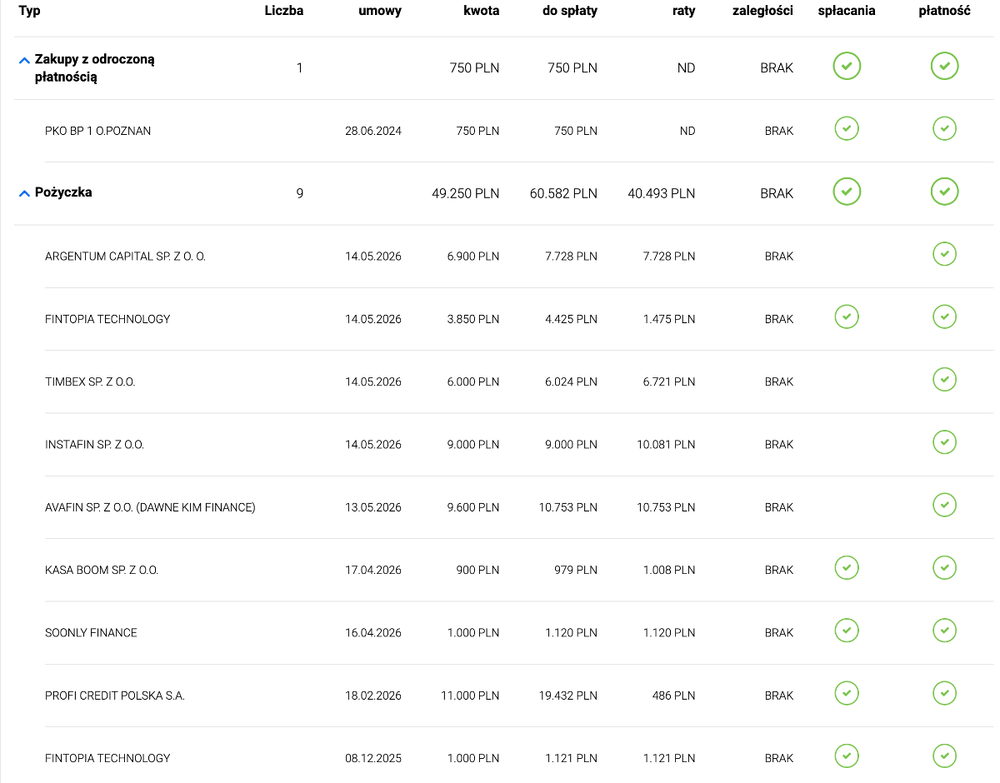Image resolution: width=1000 pixels, height=783 pixels.
Task: Click the do spłaty column header
Action: pyautogui.click(x=570, y=11)
